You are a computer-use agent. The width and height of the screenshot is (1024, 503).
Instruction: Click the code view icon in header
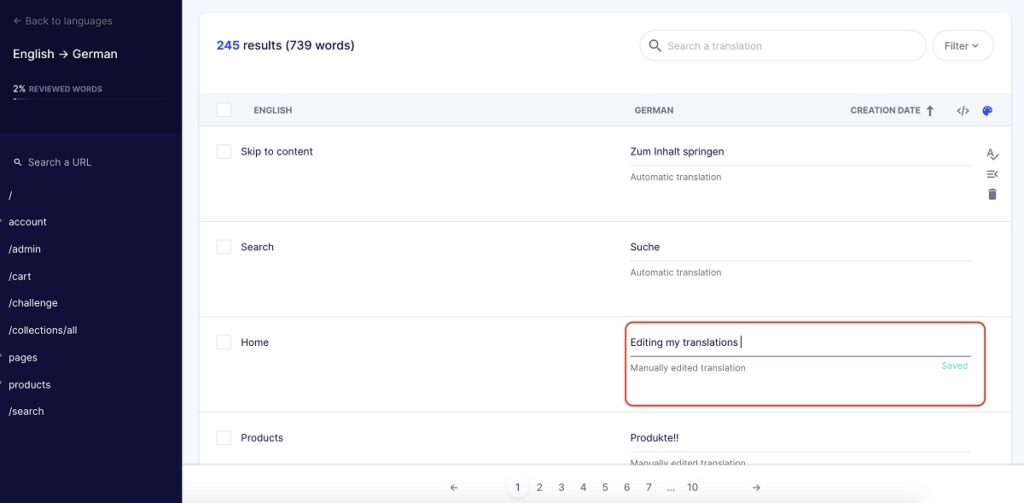click(962, 111)
